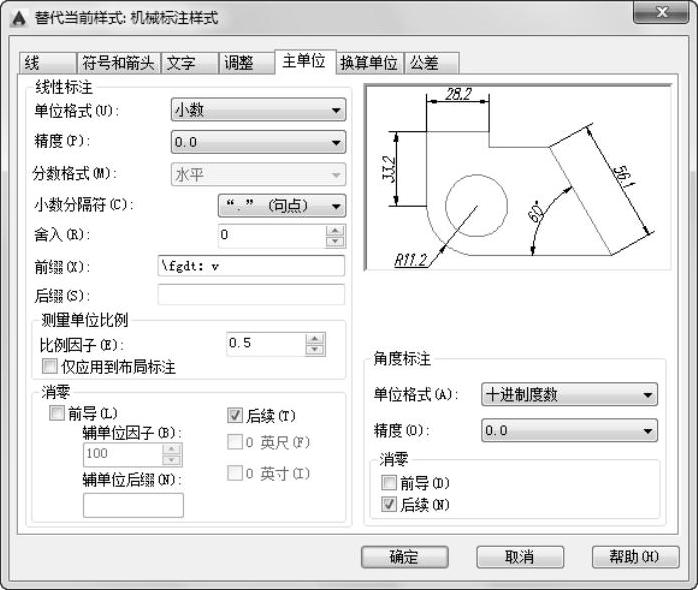
Task: Open the 单位格式(U) dropdown showing 小数
Action: click(258, 110)
